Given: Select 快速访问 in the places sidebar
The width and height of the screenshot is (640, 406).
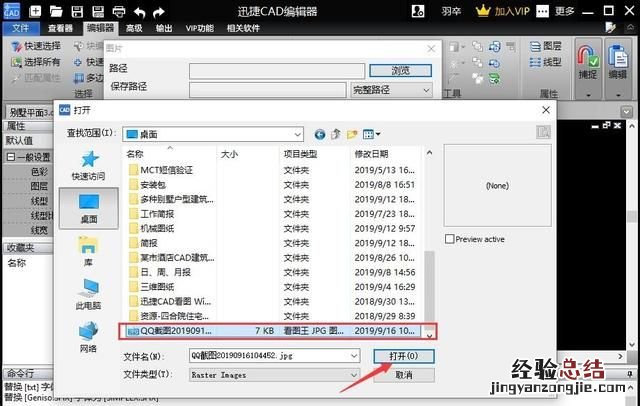Looking at the screenshot, I should [89, 166].
